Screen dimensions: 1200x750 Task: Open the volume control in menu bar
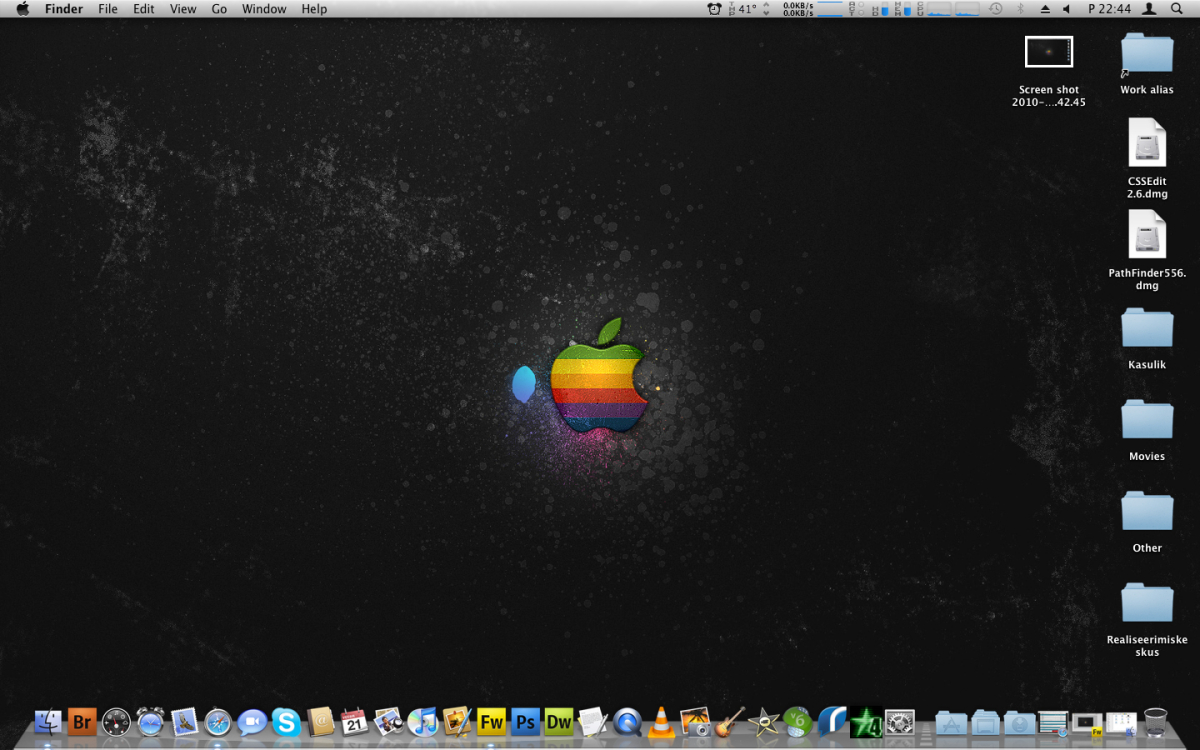pos(1066,9)
